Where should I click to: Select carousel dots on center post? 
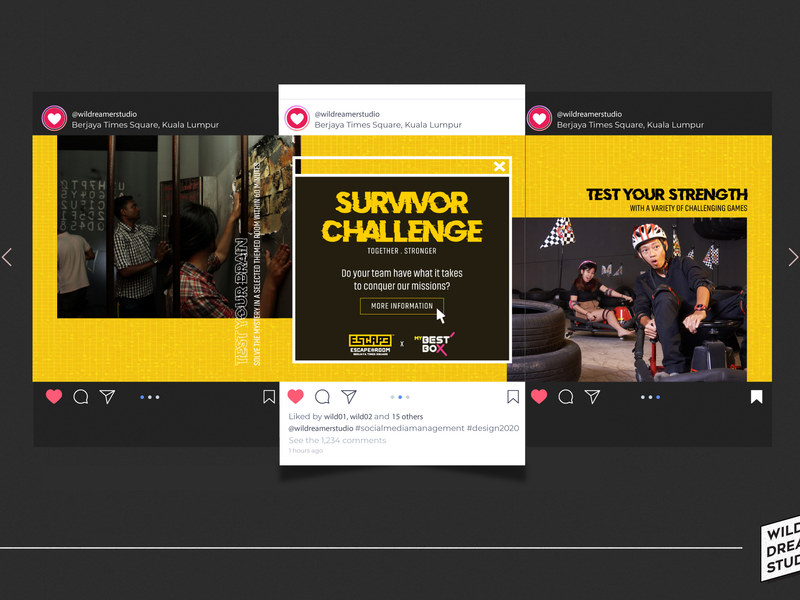(x=400, y=397)
